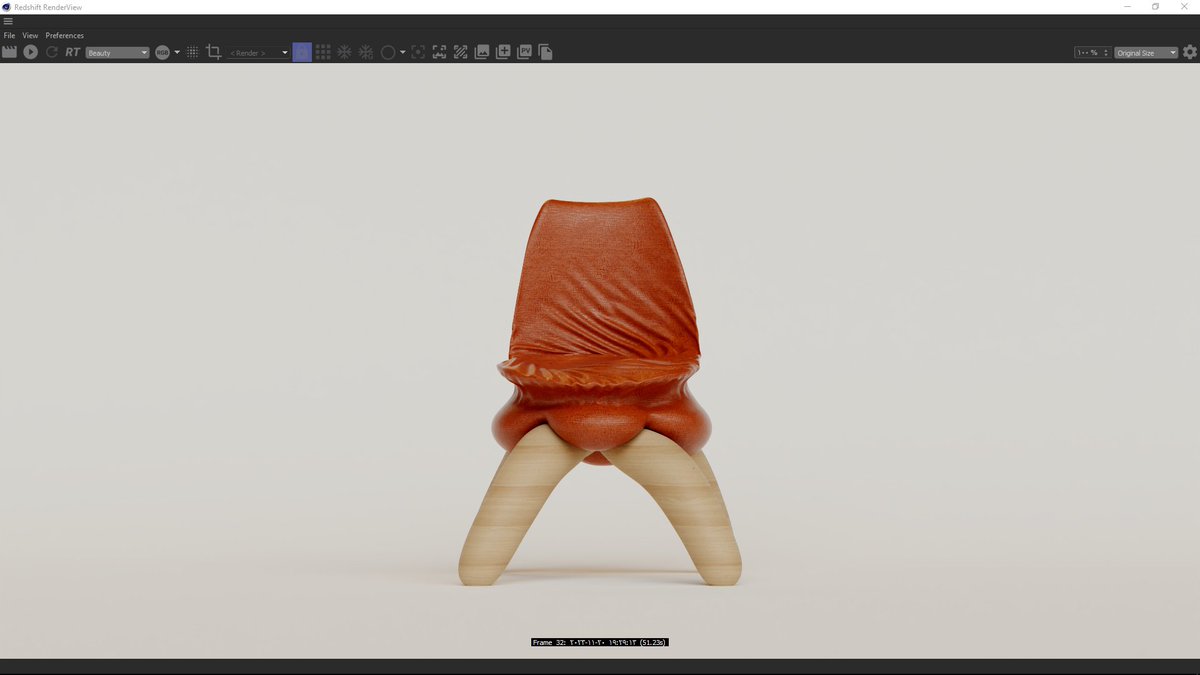Select the crop region tool

coord(214,52)
